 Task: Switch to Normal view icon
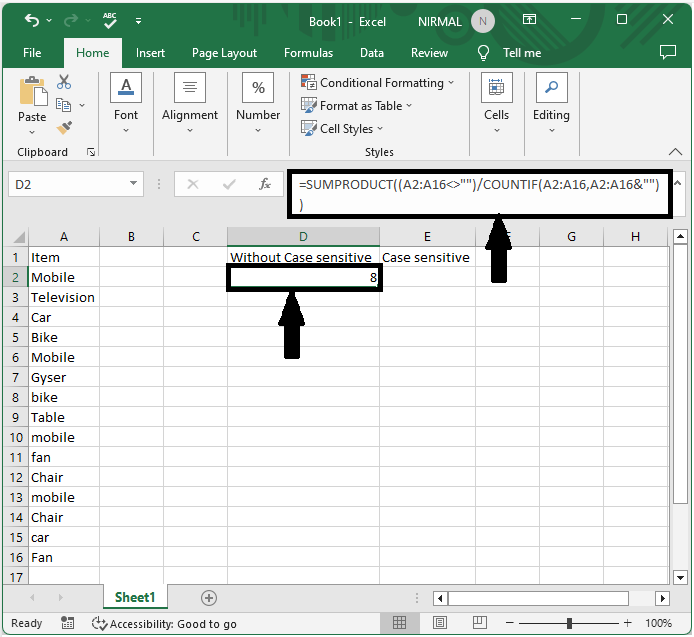coord(399,623)
